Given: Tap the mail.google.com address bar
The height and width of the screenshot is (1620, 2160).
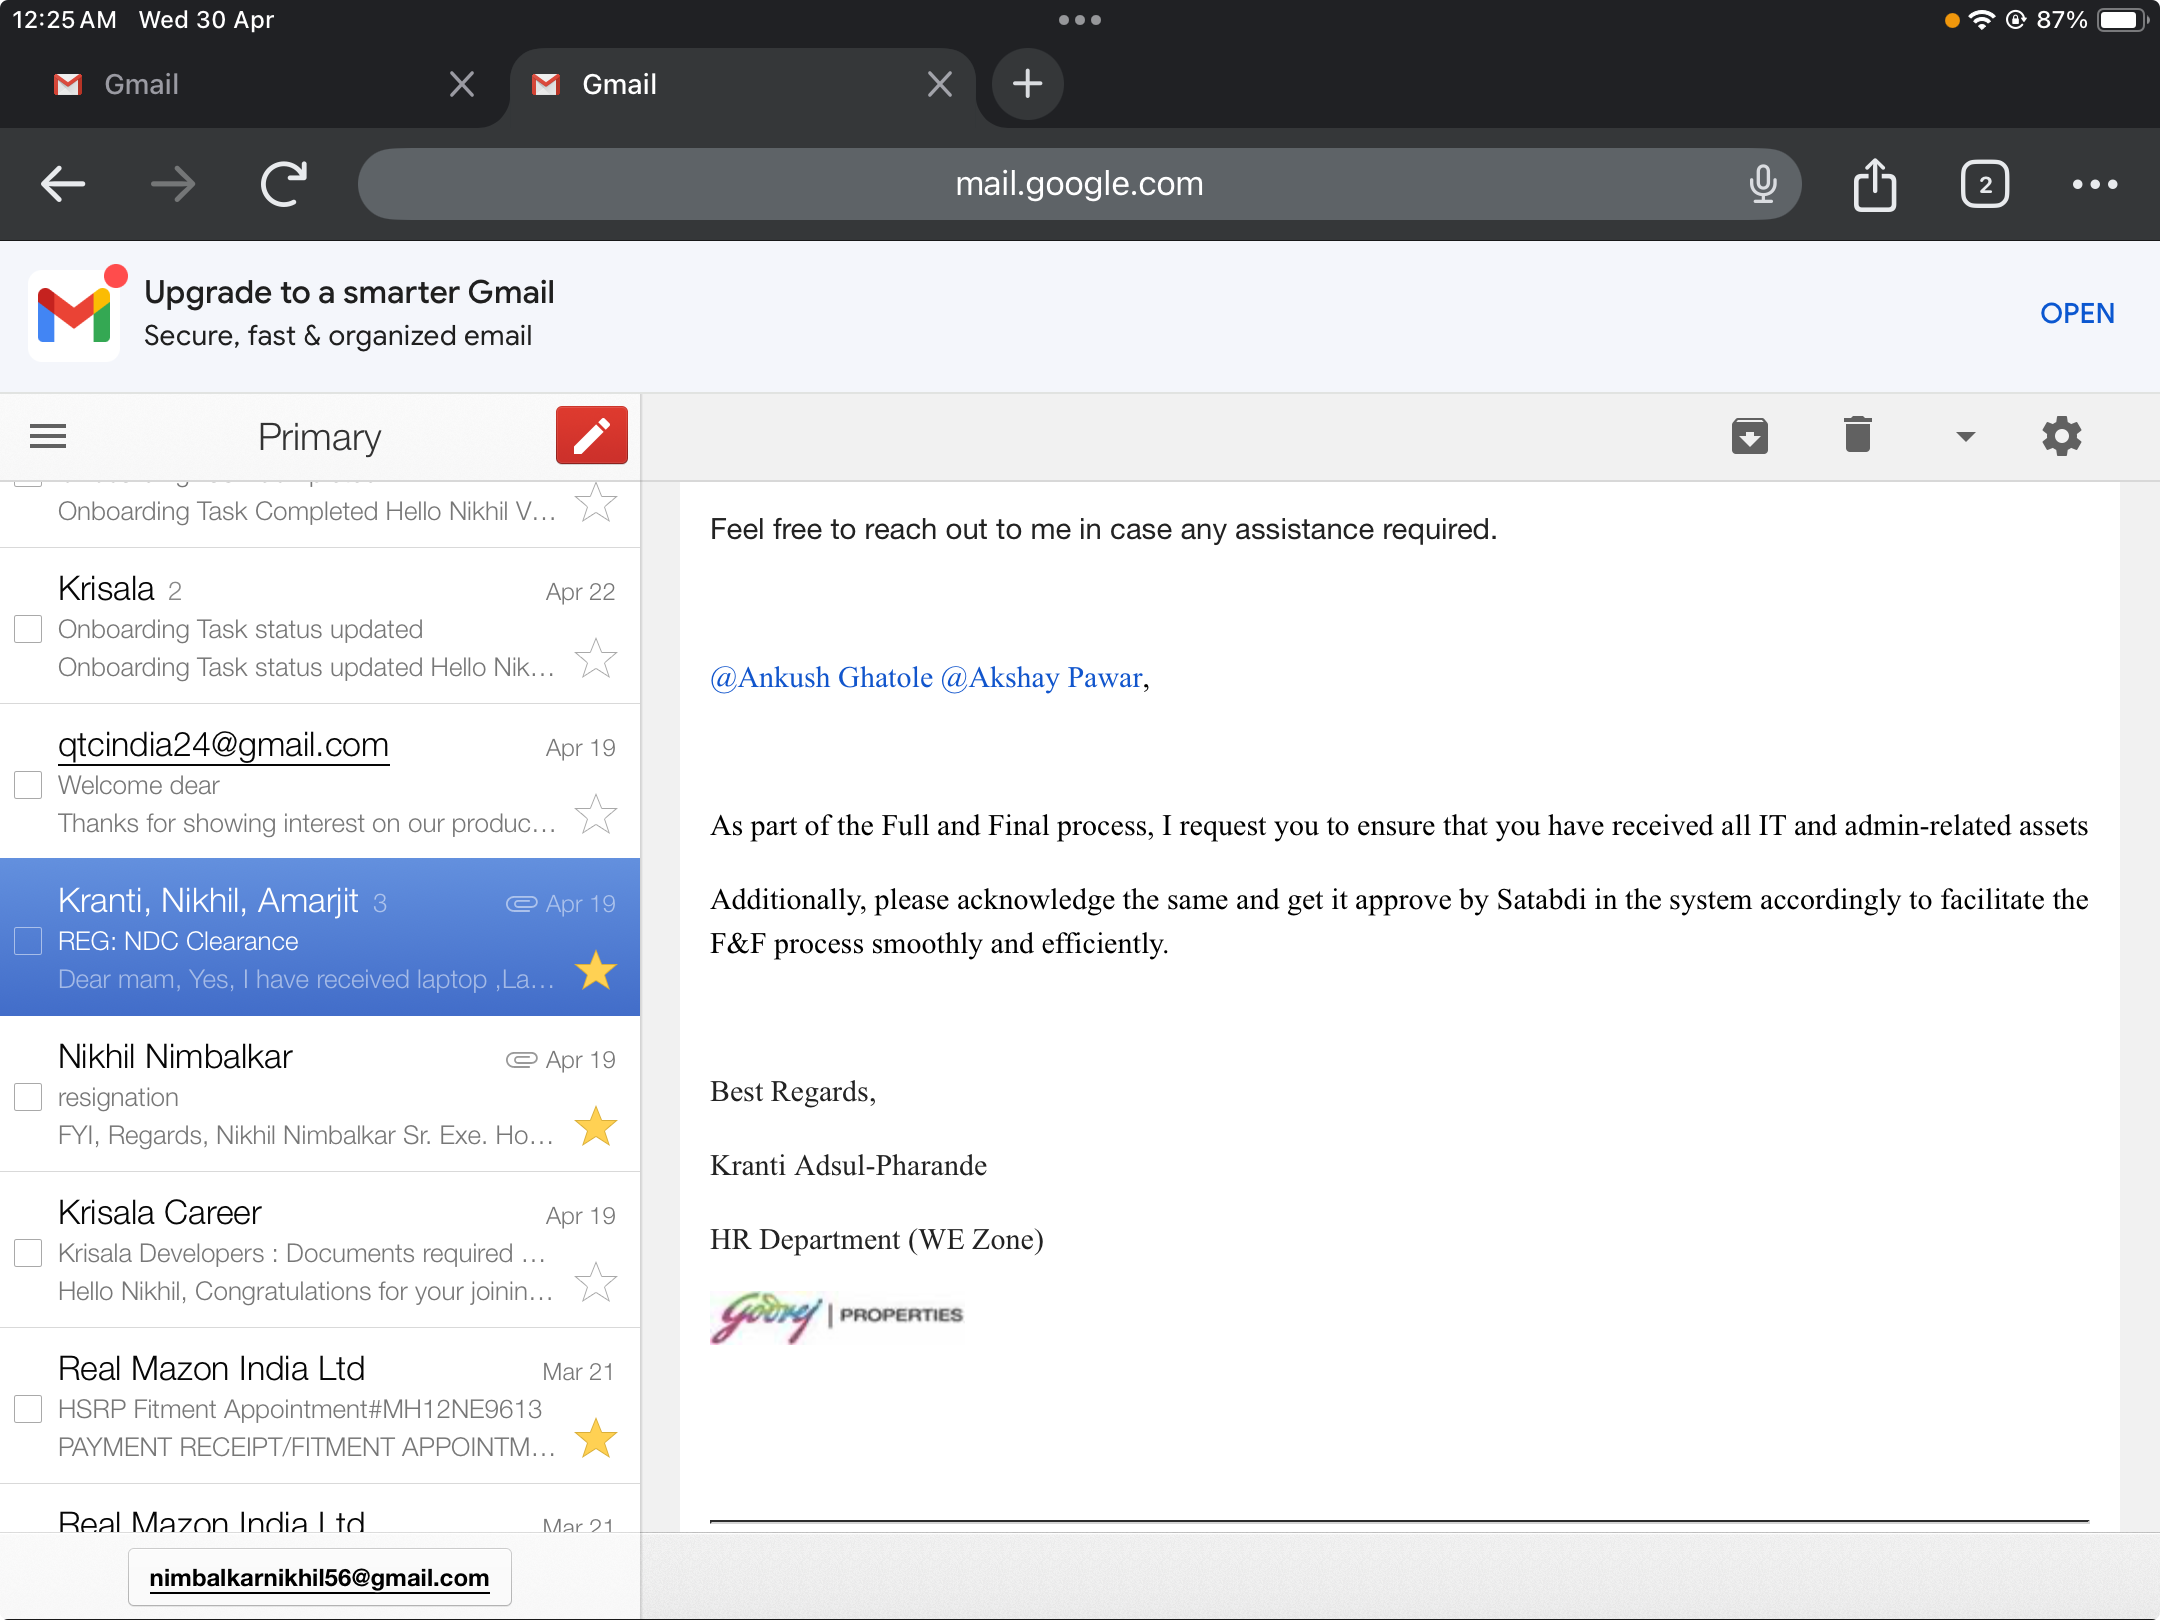Looking at the screenshot, I should [x=1078, y=184].
